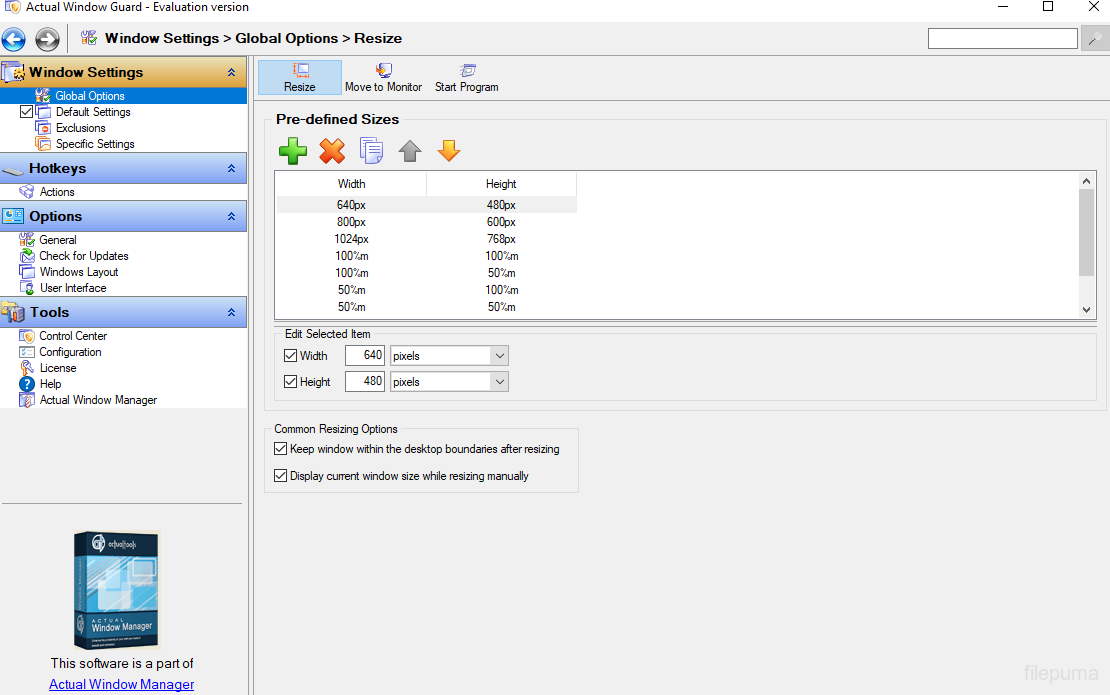This screenshot has width=1110, height=695.
Task: Uncheck the Height checkbox
Action: (x=291, y=382)
